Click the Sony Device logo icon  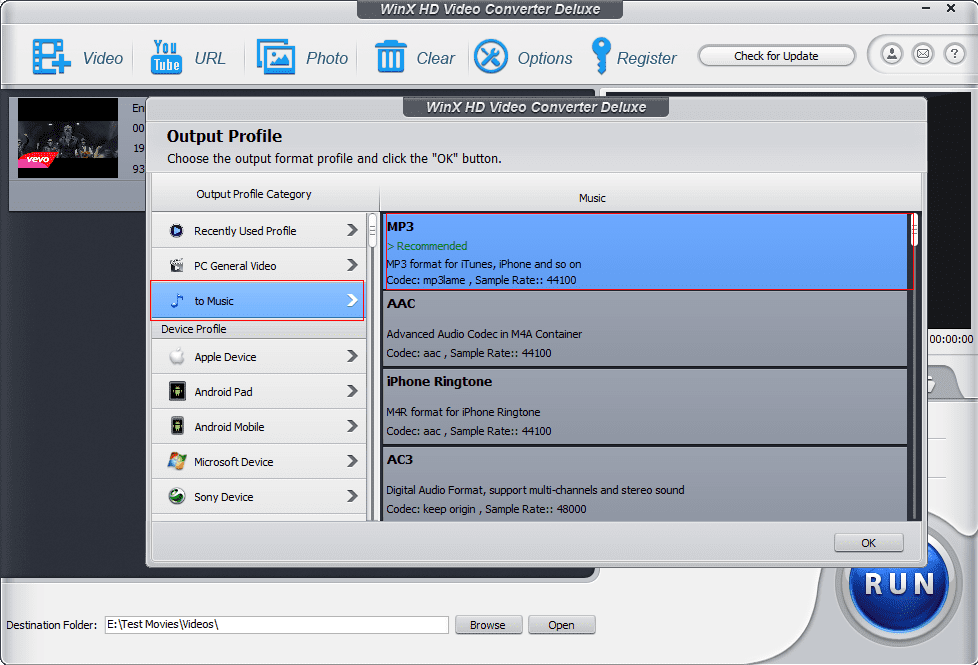(177, 497)
